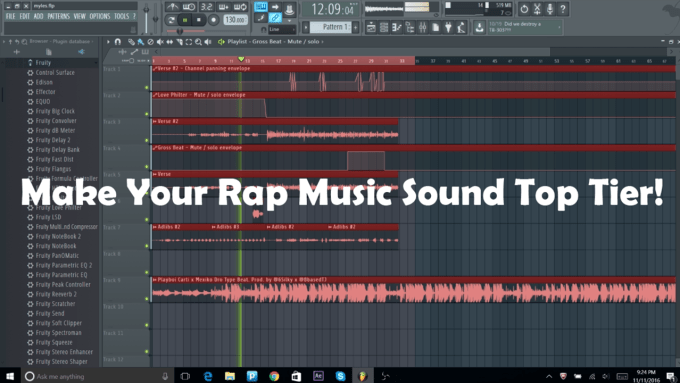Collapse the Fruity plugin category
Image resolution: width=680 pixels, height=383 pixels.
pyautogui.click(x=43, y=63)
